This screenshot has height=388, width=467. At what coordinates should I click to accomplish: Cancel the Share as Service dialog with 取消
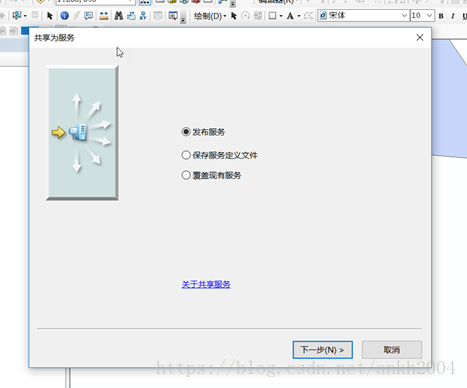pyautogui.click(x=392, y=350)
